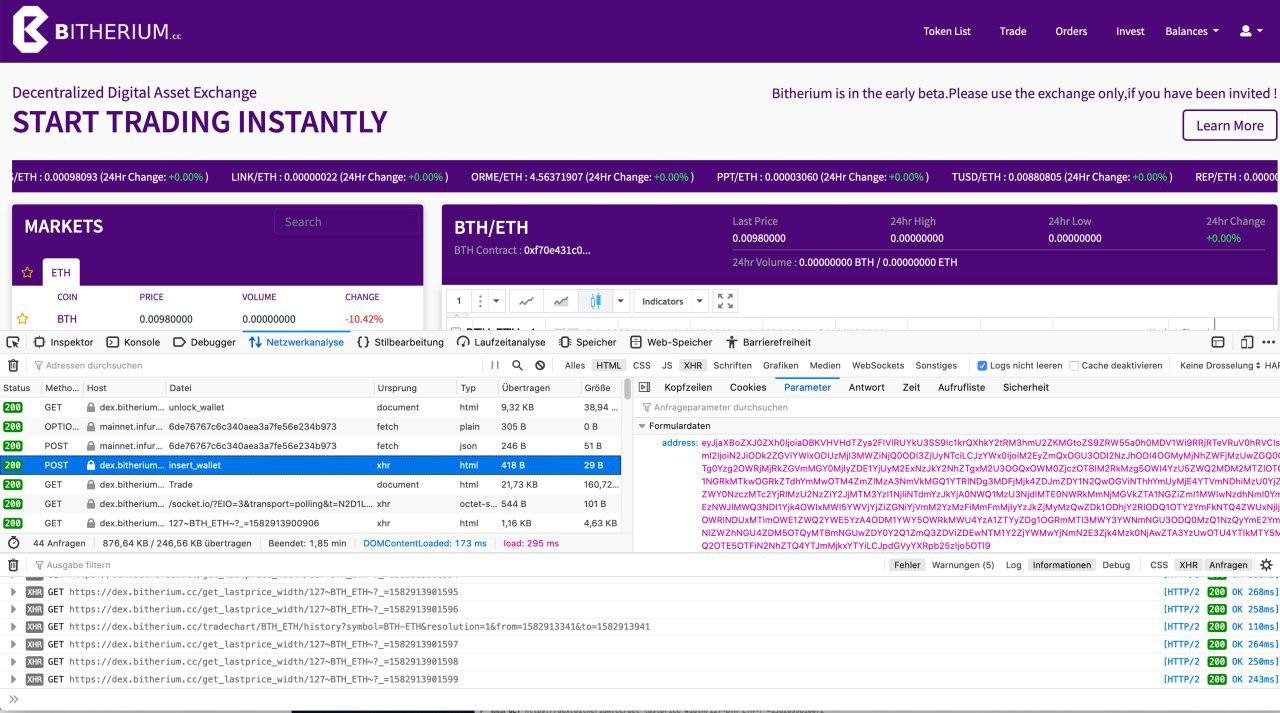Clear network requests with trash icon
Viewport: 1280px width, 713px height.
coord(13,366)
